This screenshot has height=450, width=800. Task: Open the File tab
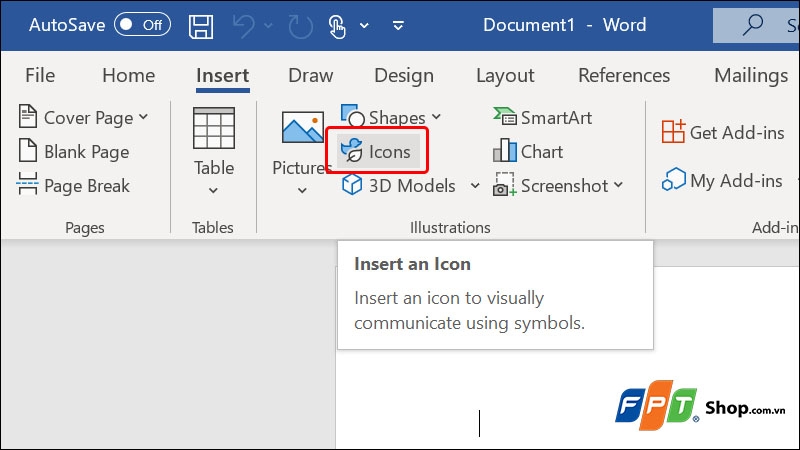(x=40, y=76)
